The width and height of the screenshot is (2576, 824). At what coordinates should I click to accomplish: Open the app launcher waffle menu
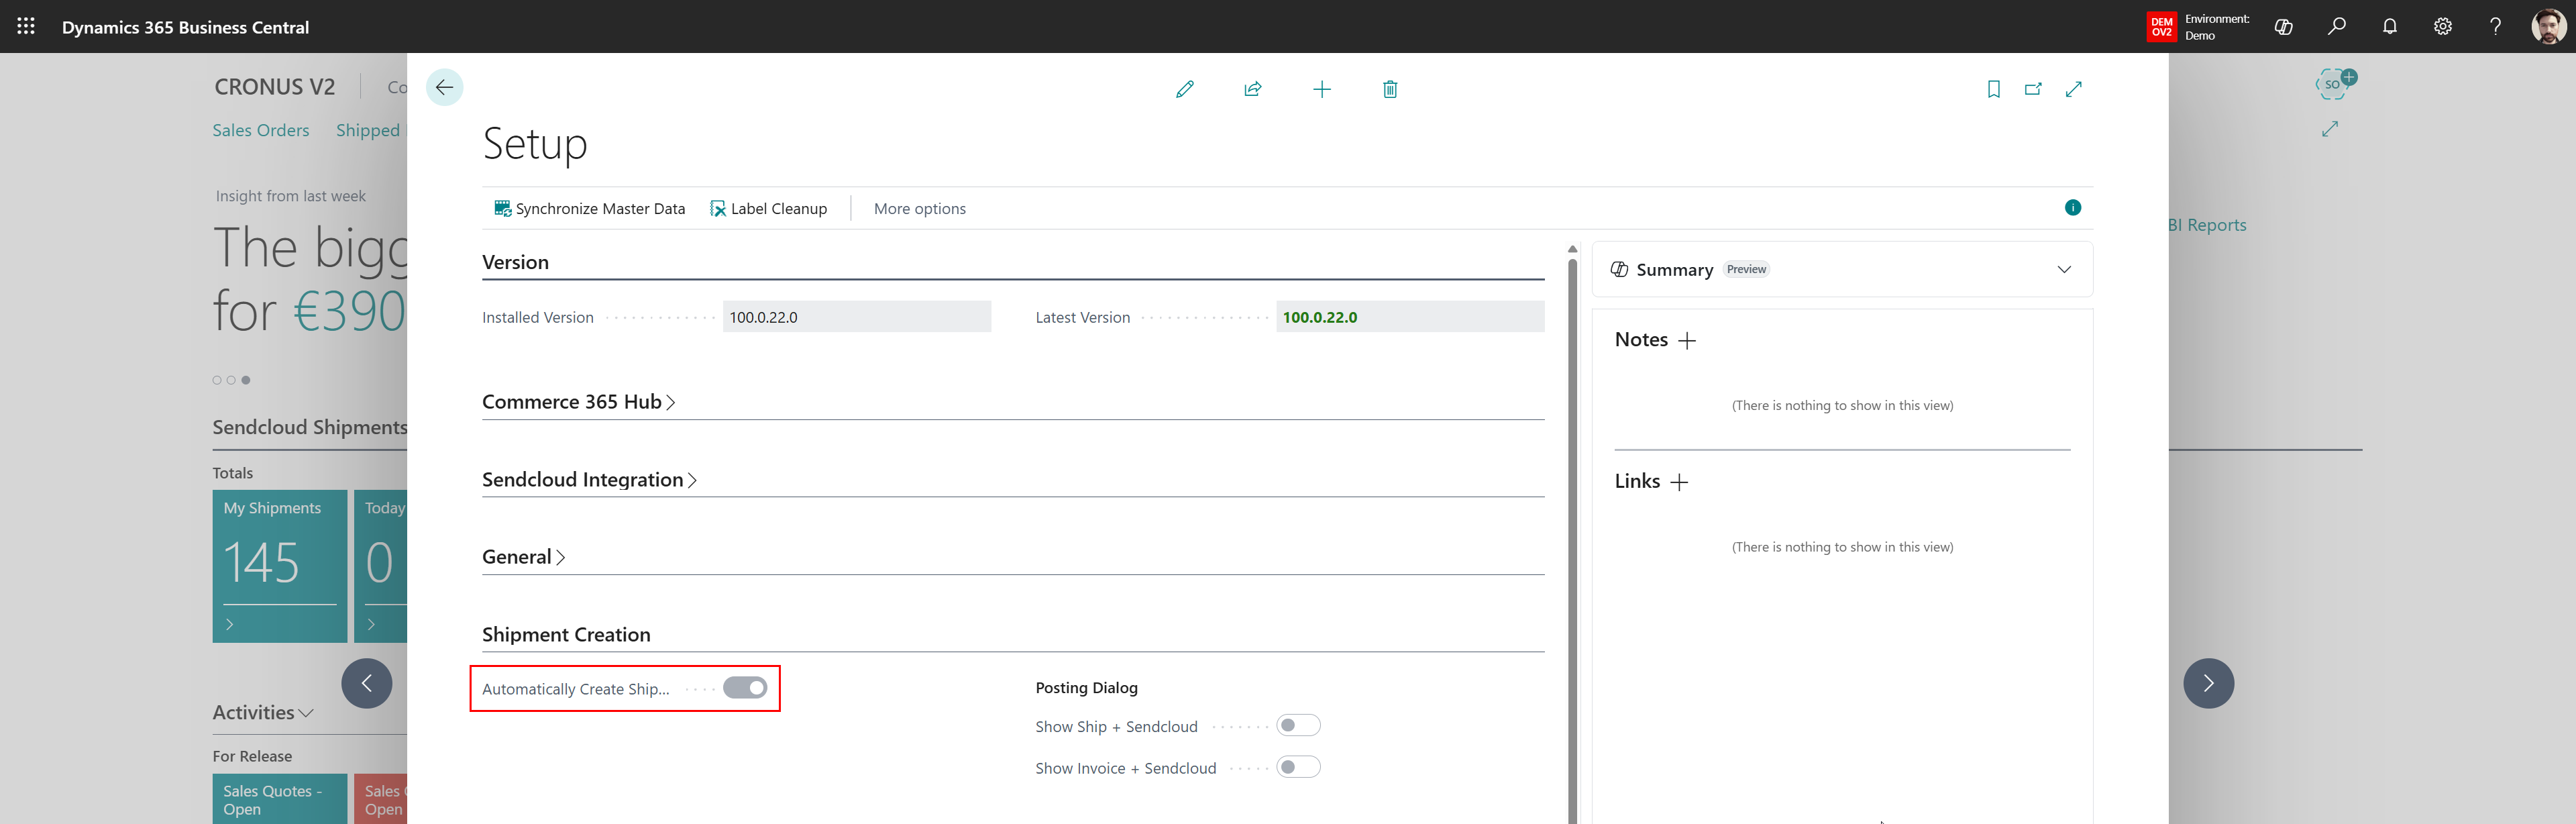26,27
